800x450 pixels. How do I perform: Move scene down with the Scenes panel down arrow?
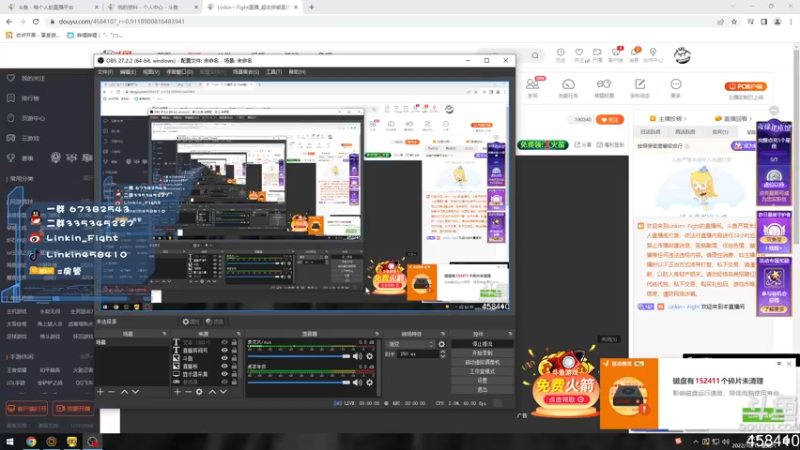135,392
